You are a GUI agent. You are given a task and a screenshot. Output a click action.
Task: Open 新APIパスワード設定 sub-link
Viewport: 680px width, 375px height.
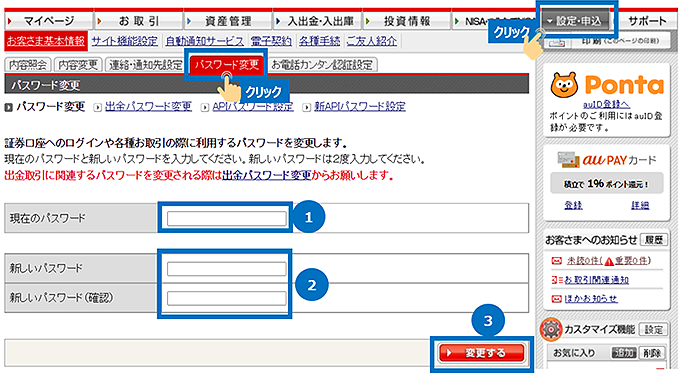360,107
